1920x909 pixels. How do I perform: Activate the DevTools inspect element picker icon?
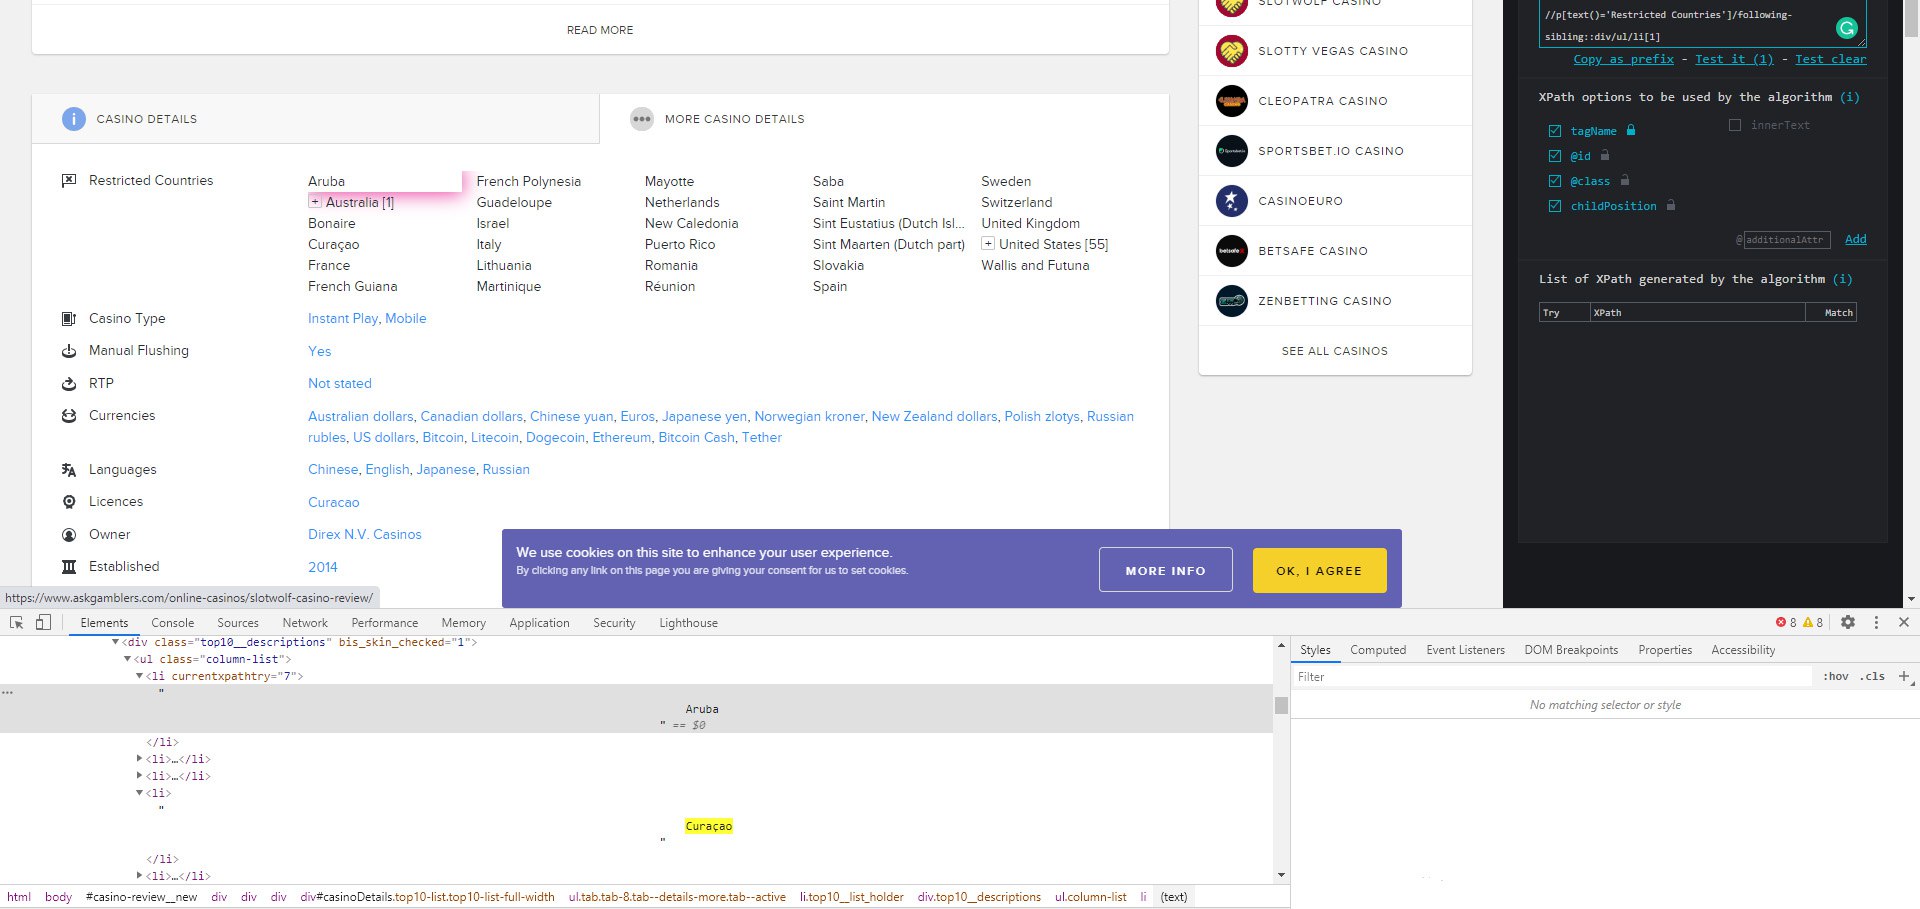(16, 622)
